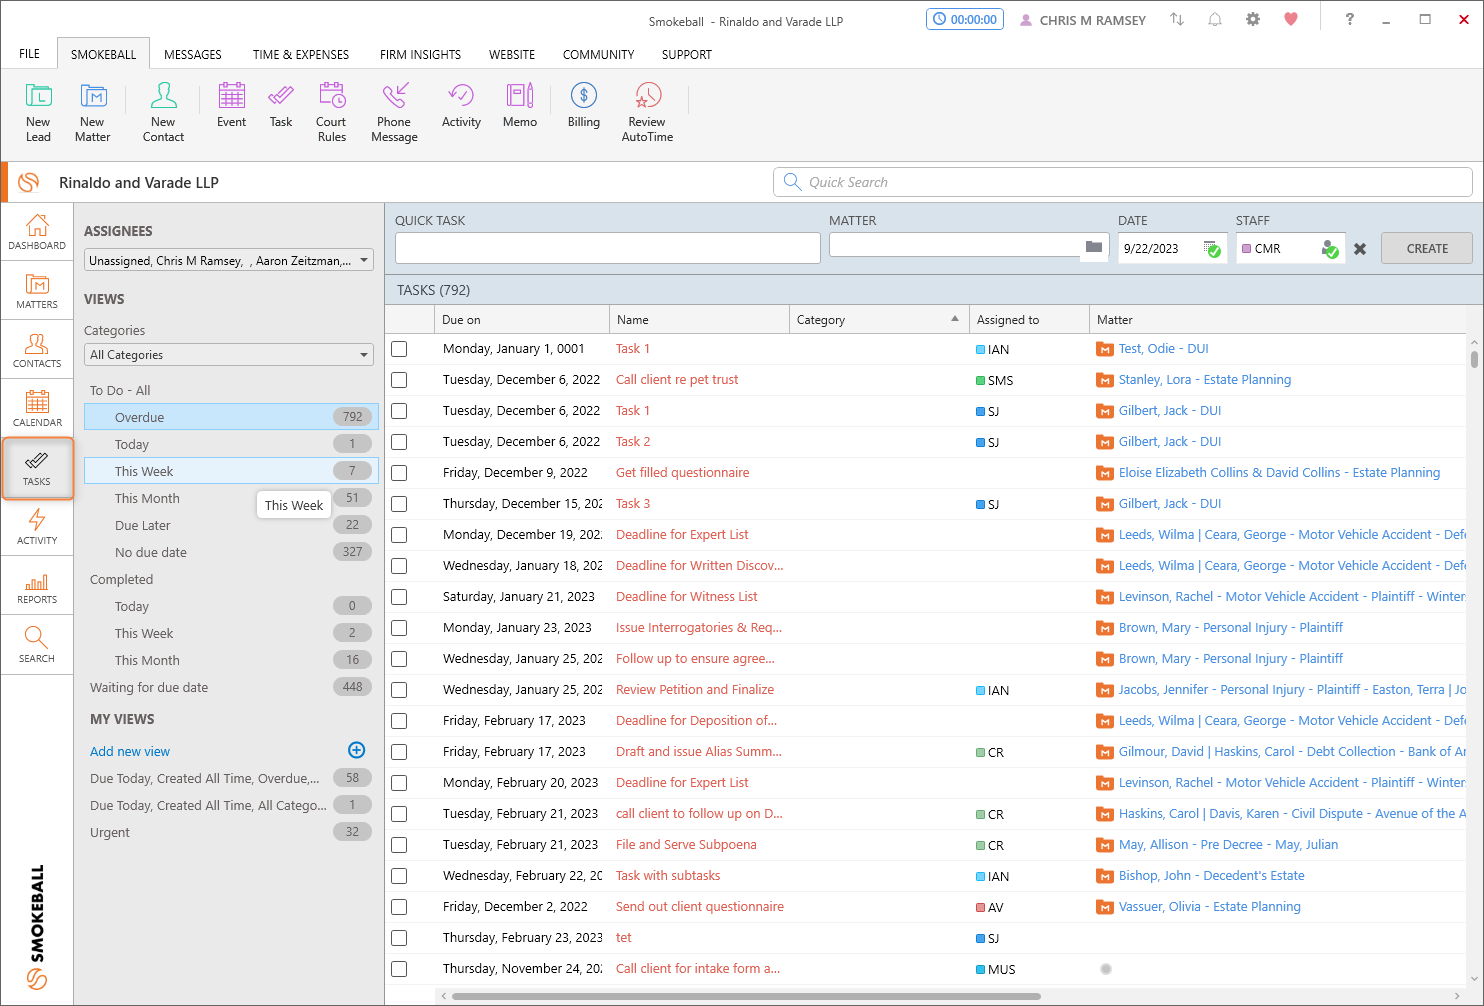
Task: Open FIRM INSIGHTS tab
Action: point(420,54)
